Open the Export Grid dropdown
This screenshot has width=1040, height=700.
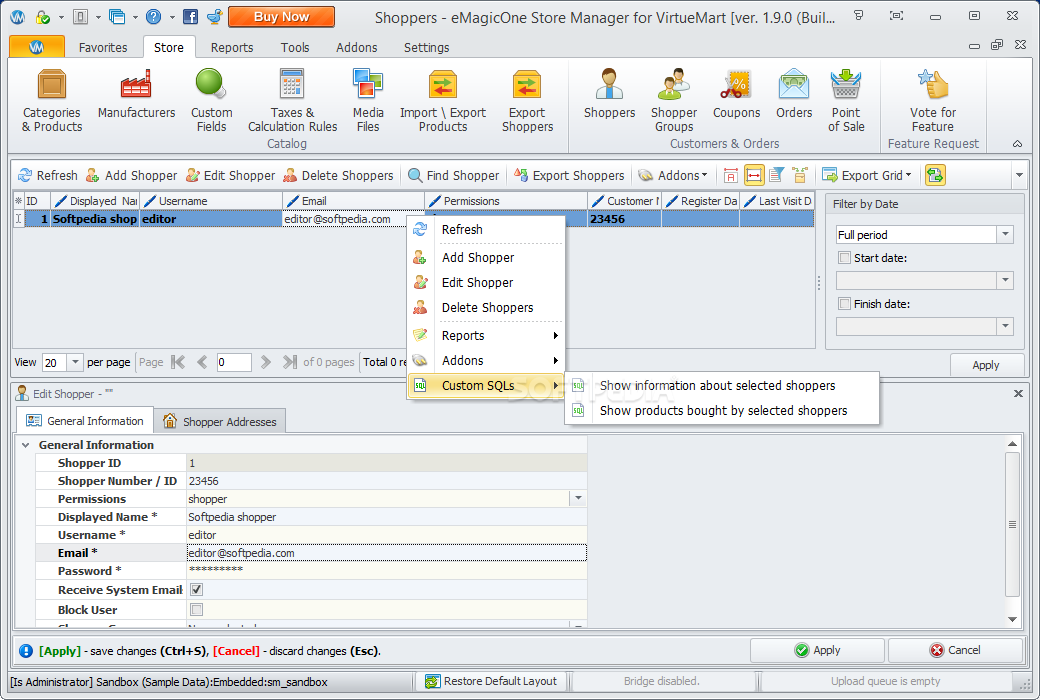867,175
